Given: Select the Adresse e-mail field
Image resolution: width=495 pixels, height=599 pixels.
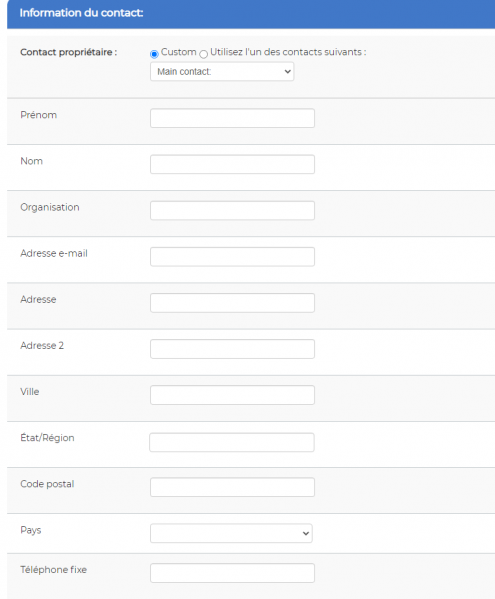Looking at the screenshot, I should click(232, 257).
